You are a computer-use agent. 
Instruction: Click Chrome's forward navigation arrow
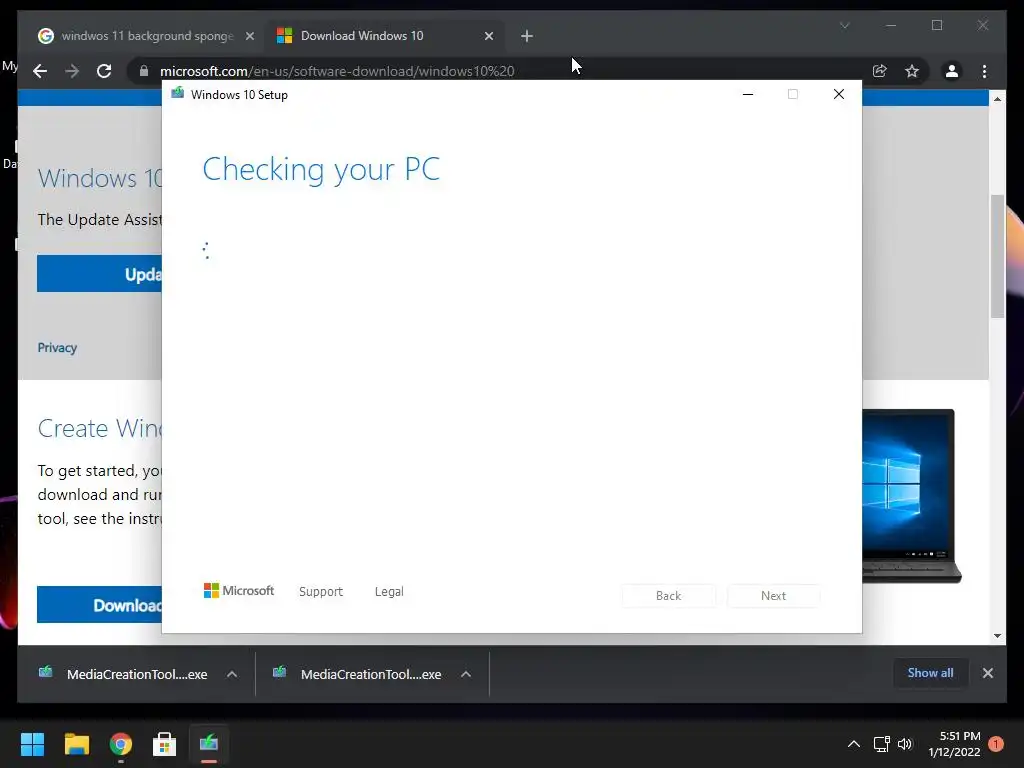click(x=72, y=71)
